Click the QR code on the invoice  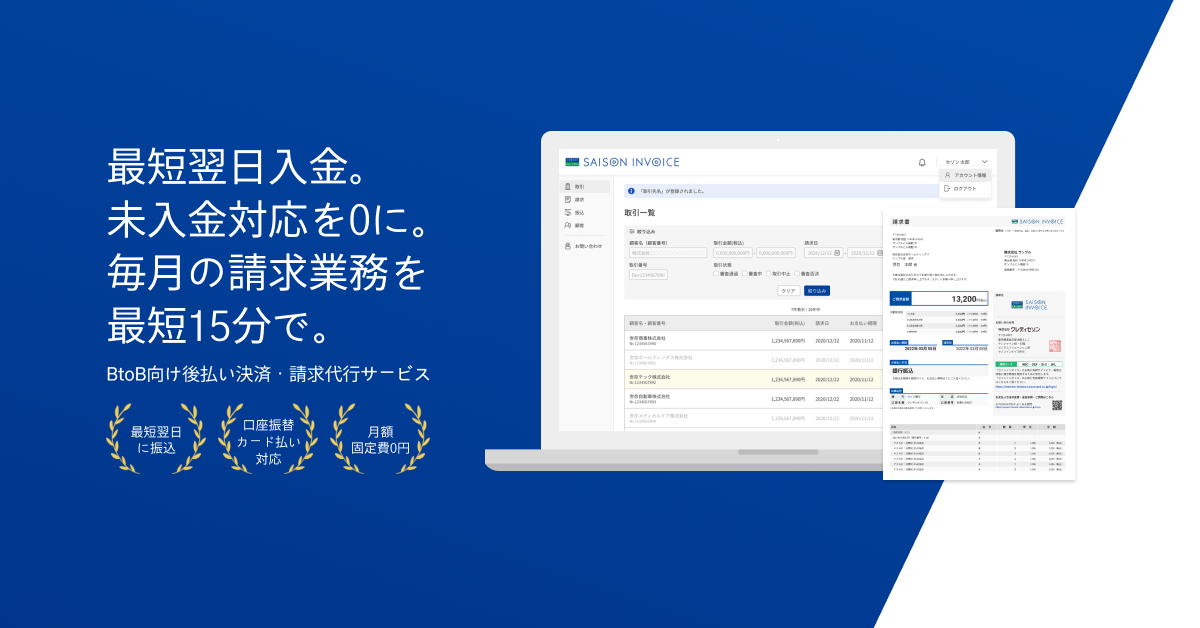pos(1058,407)
